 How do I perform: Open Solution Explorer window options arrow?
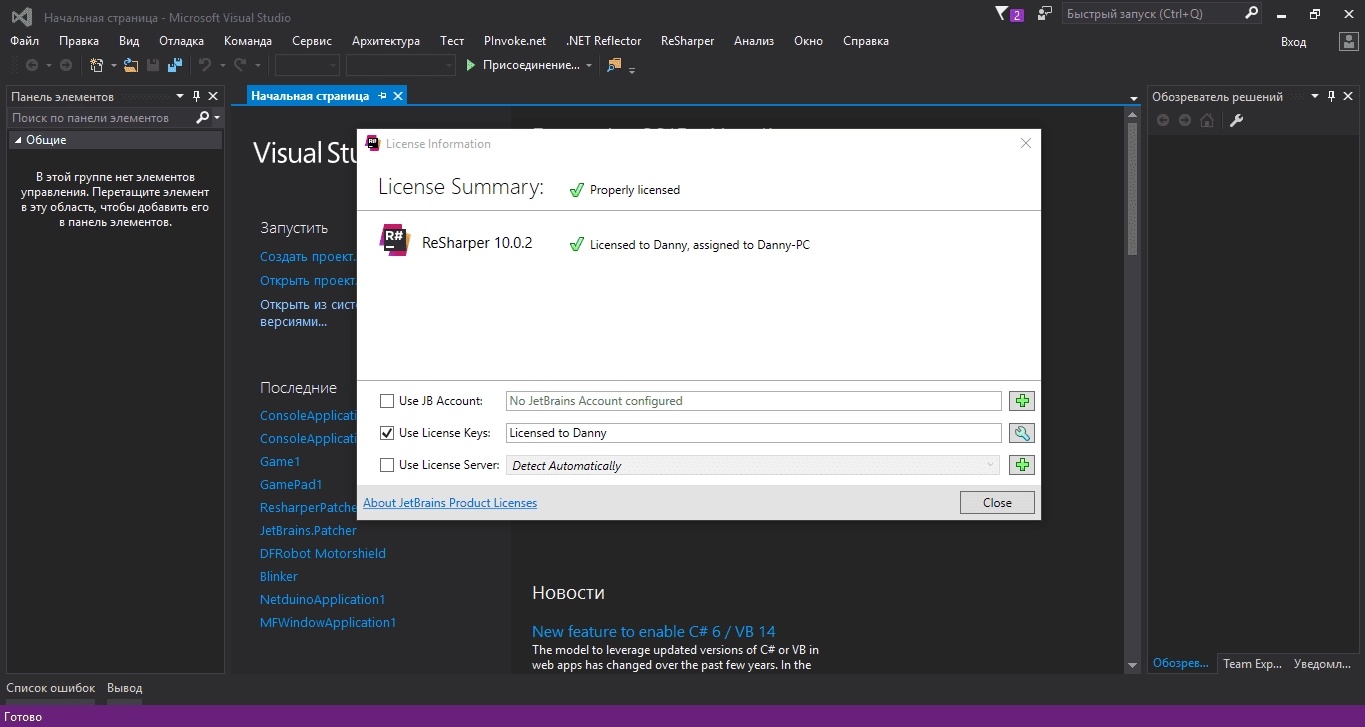[1314, 96]
